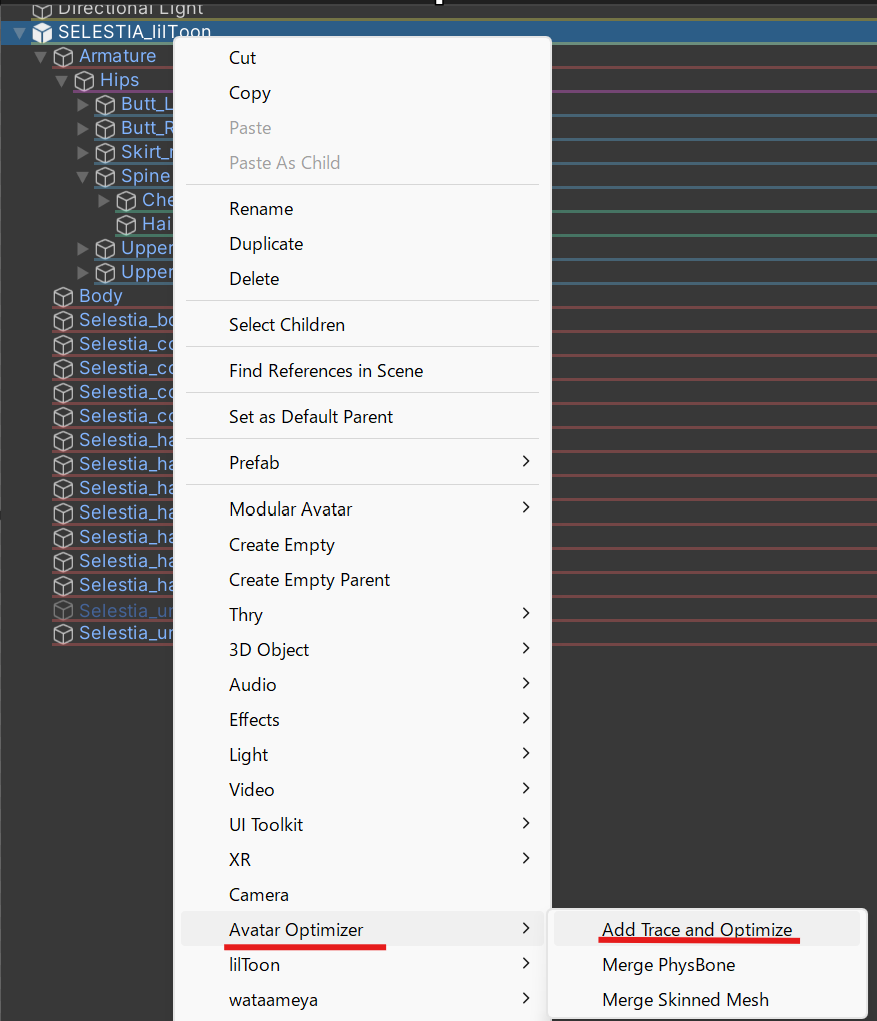Open the Thry submenu arrow
Screen dimensions: 877x1021
[x=526, y=613]
